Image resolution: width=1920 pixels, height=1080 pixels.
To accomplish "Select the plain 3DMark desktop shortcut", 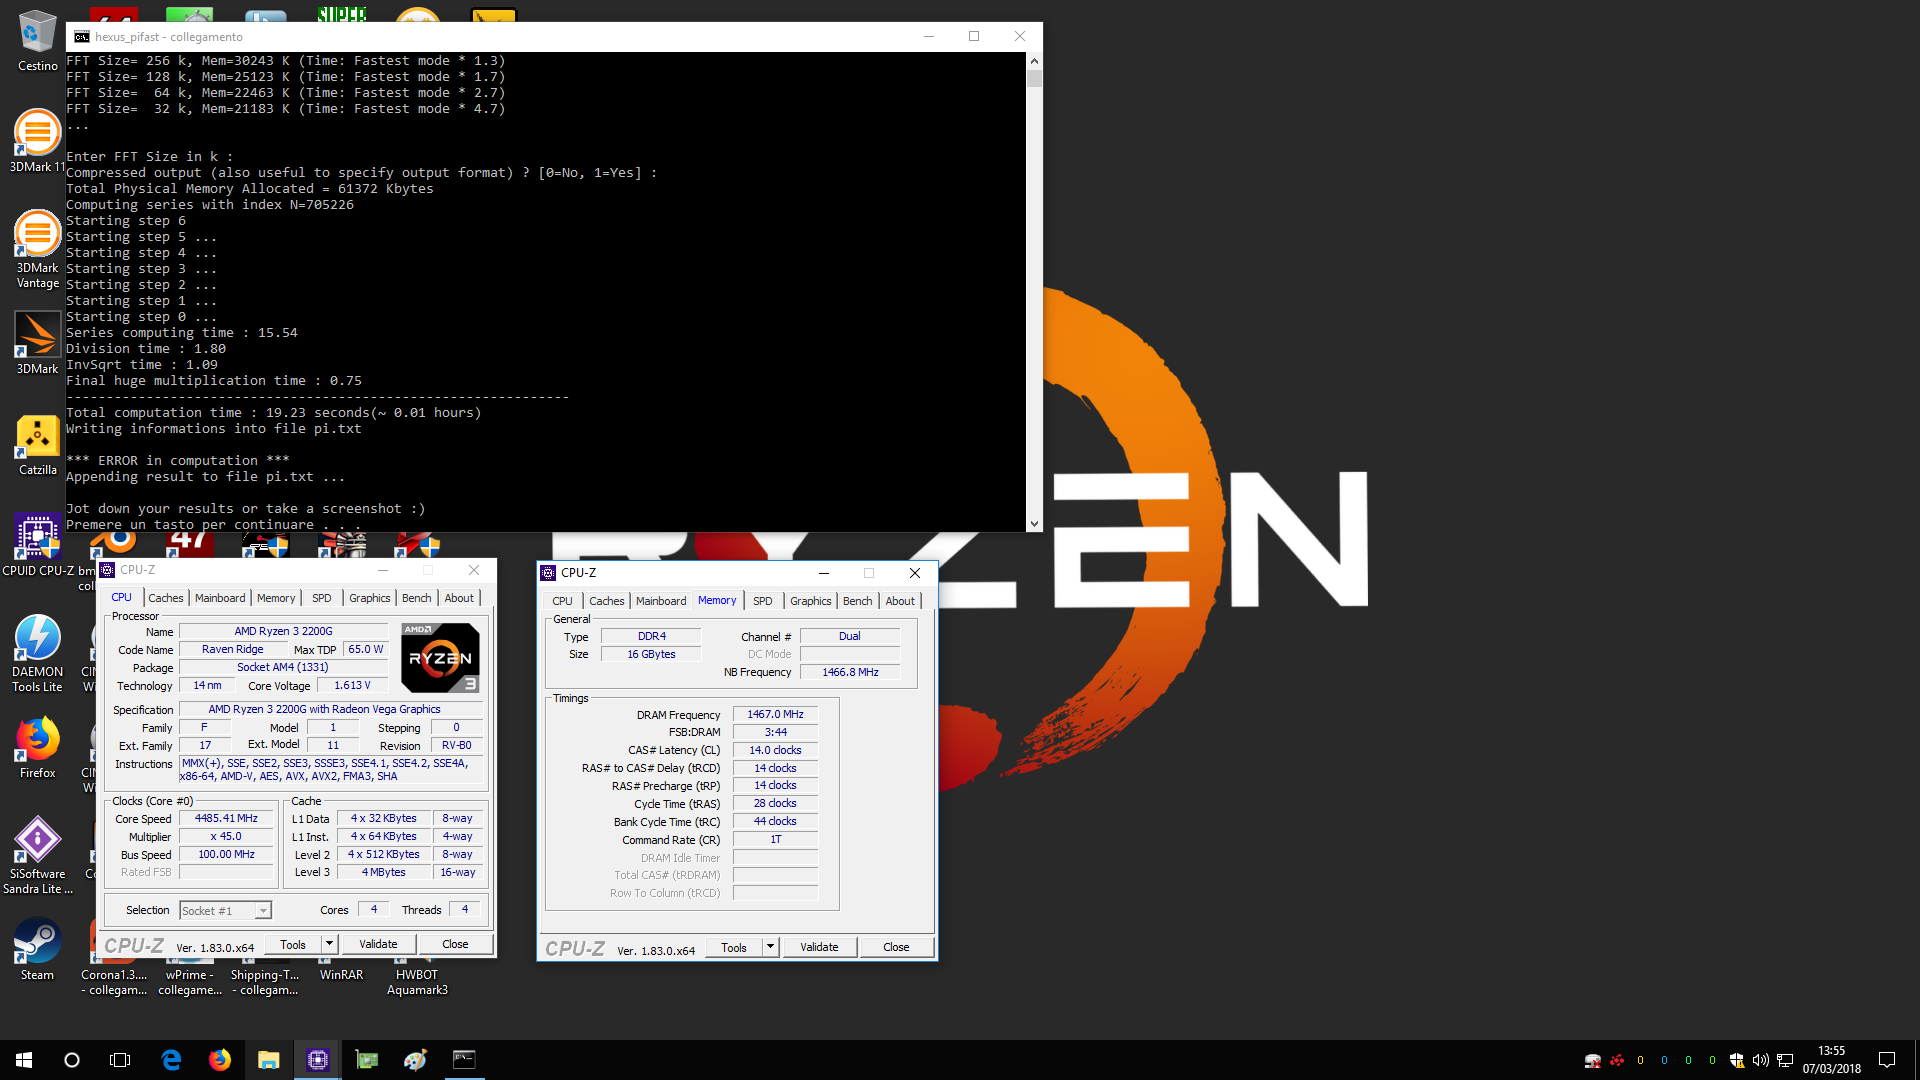I will pos(37,343).
